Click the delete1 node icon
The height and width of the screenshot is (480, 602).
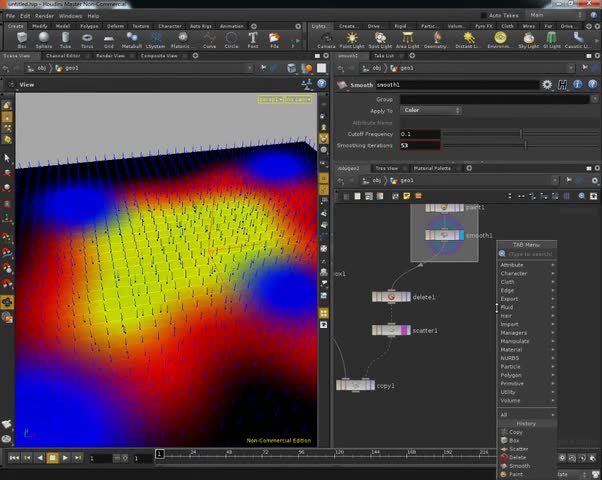click(391, 297)
